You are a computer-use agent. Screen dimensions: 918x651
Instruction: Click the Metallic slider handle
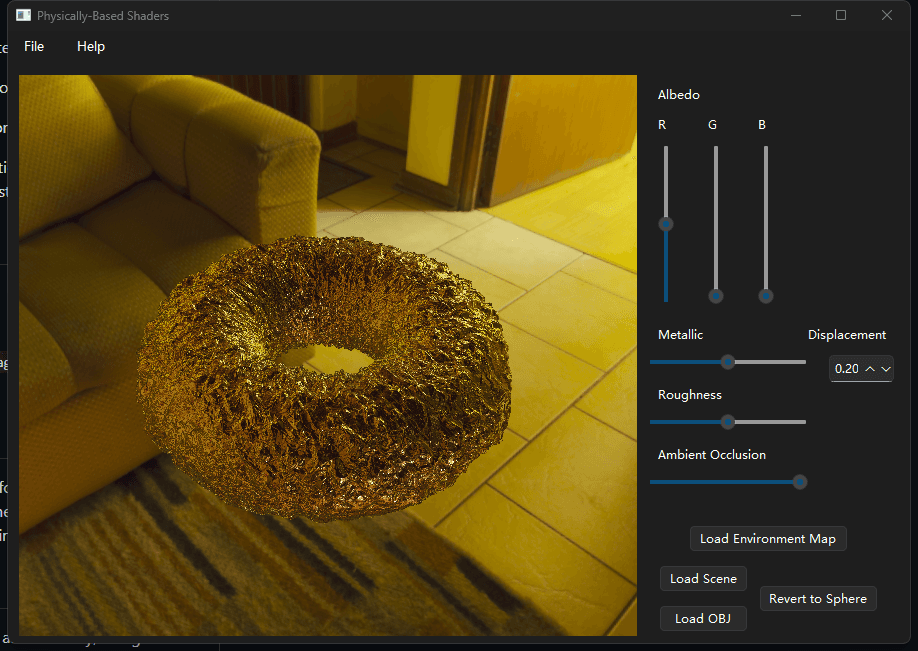[728, 362]
